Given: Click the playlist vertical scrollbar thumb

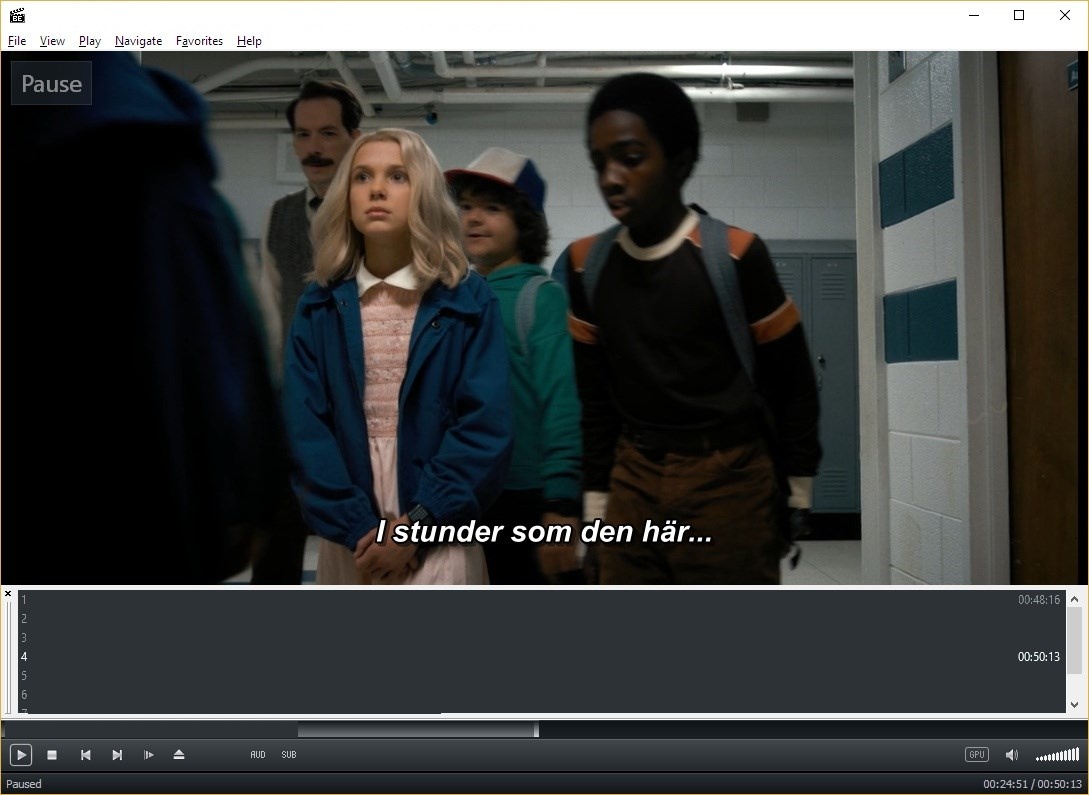Looking at the screenshot, I should pos(1074,640).
